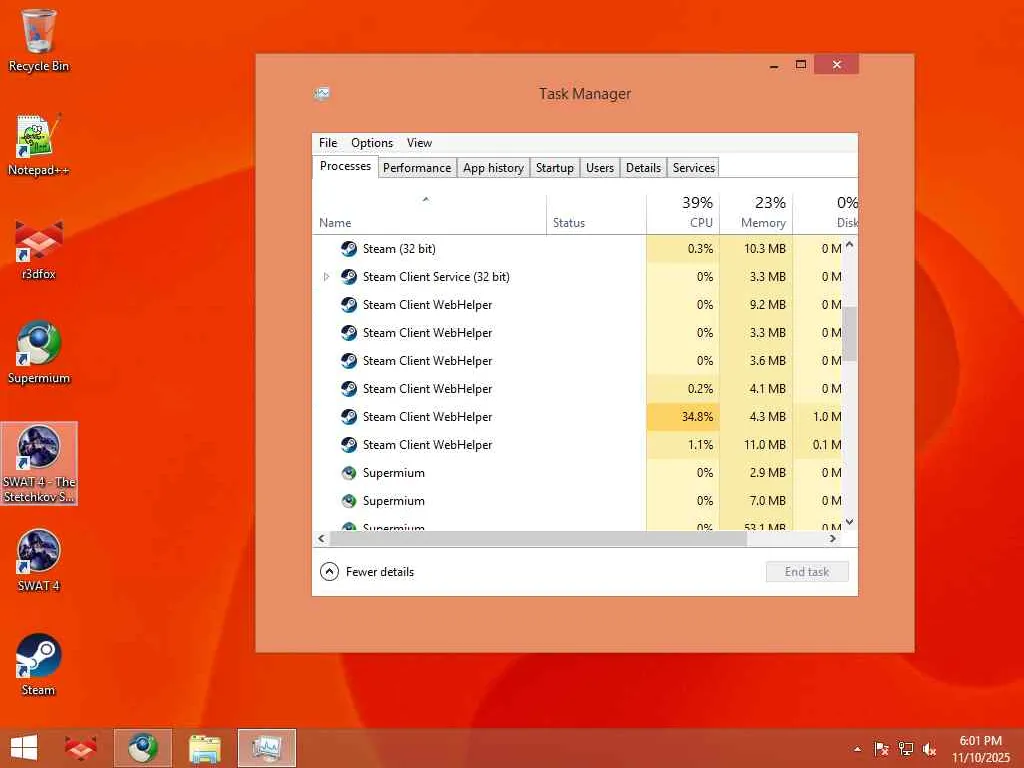Click the muted volume tray icon
The width and height of the screenshot is (1024, 768).
(929, 750)
